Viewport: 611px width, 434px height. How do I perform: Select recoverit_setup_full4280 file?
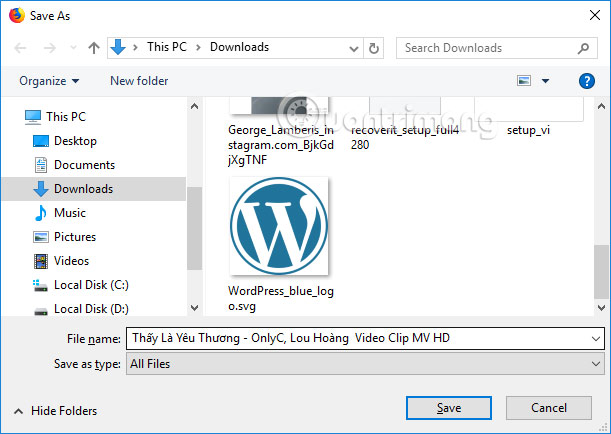(x=404, y=137)
